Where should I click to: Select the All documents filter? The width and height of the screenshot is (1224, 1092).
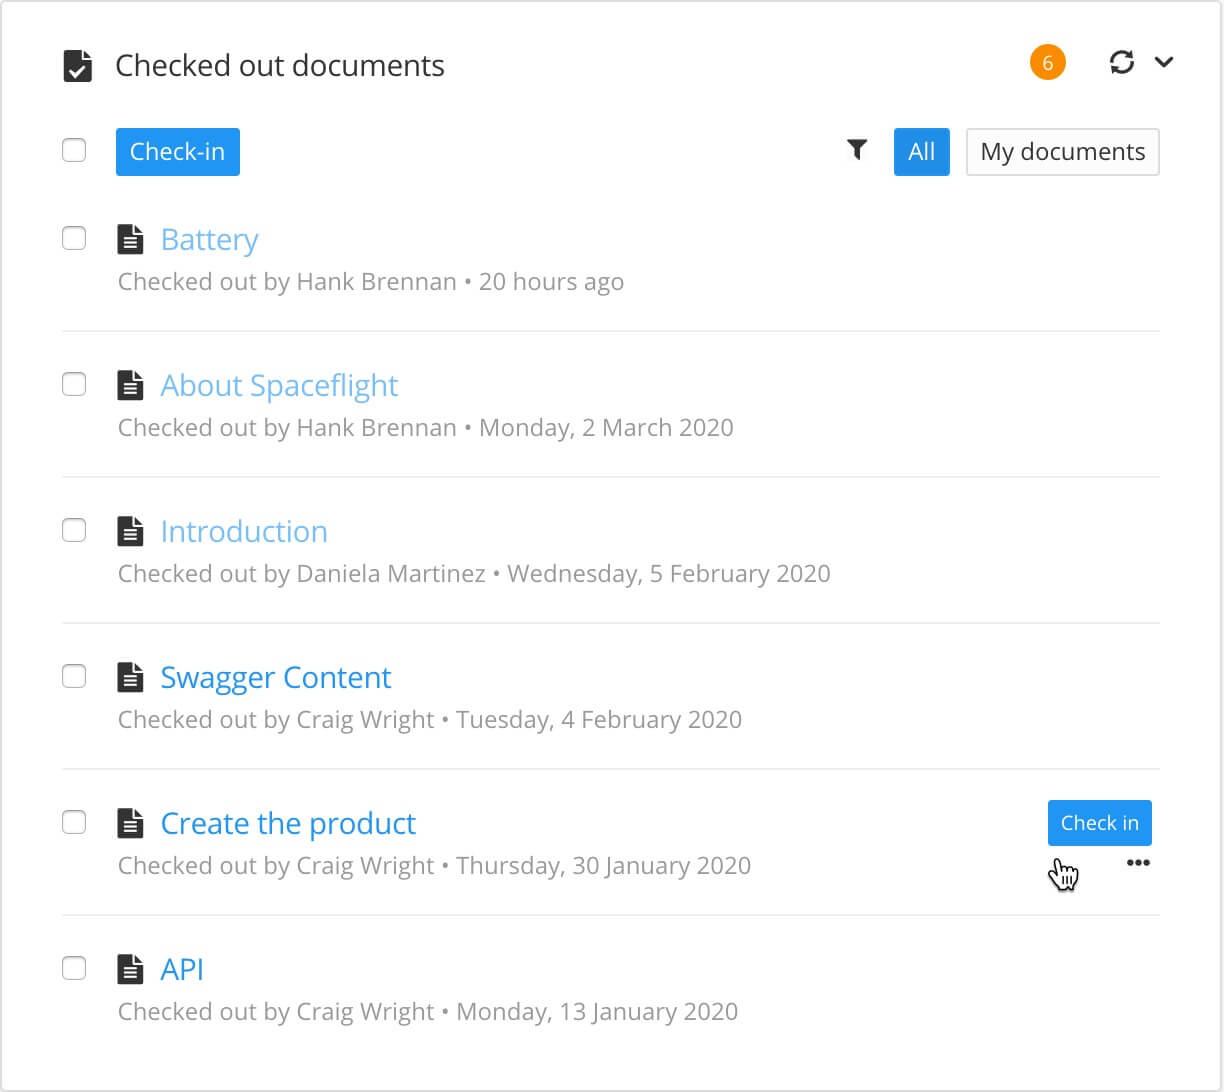click(921, 151)
